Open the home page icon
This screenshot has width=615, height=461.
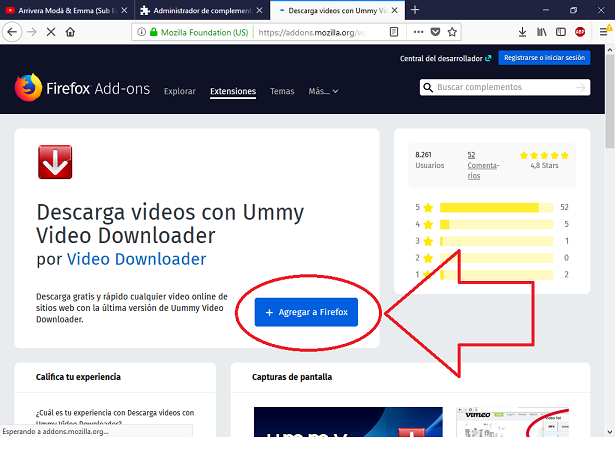point(70,32)
